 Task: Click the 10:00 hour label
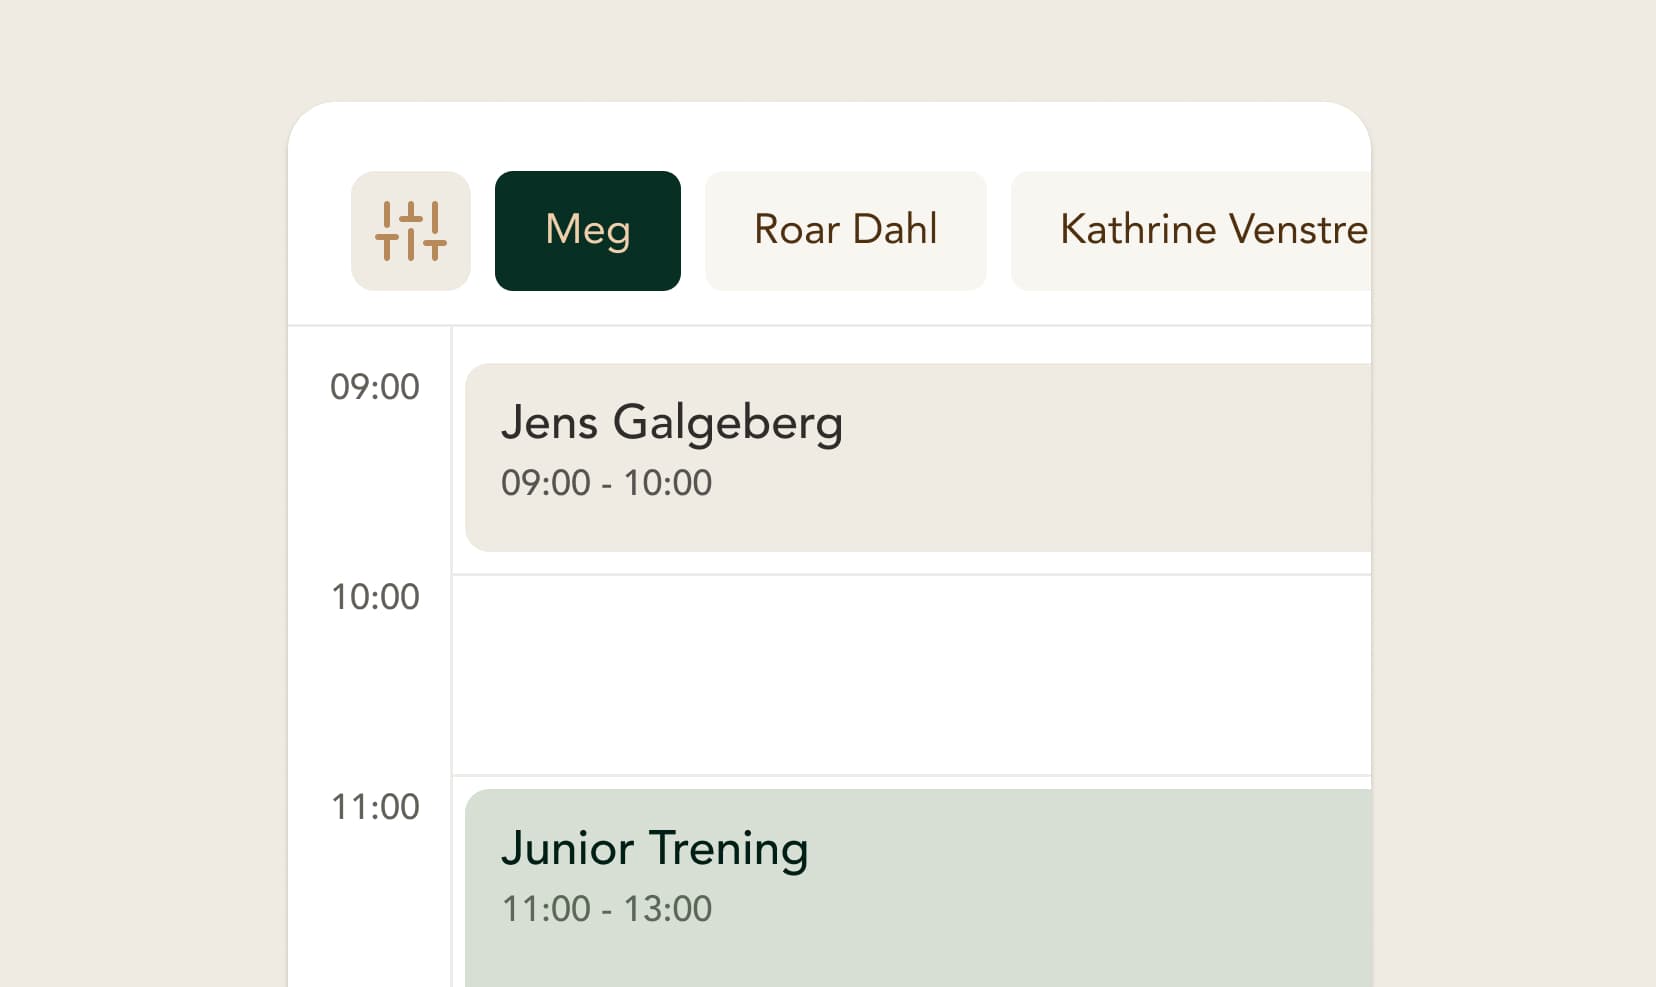375,597
